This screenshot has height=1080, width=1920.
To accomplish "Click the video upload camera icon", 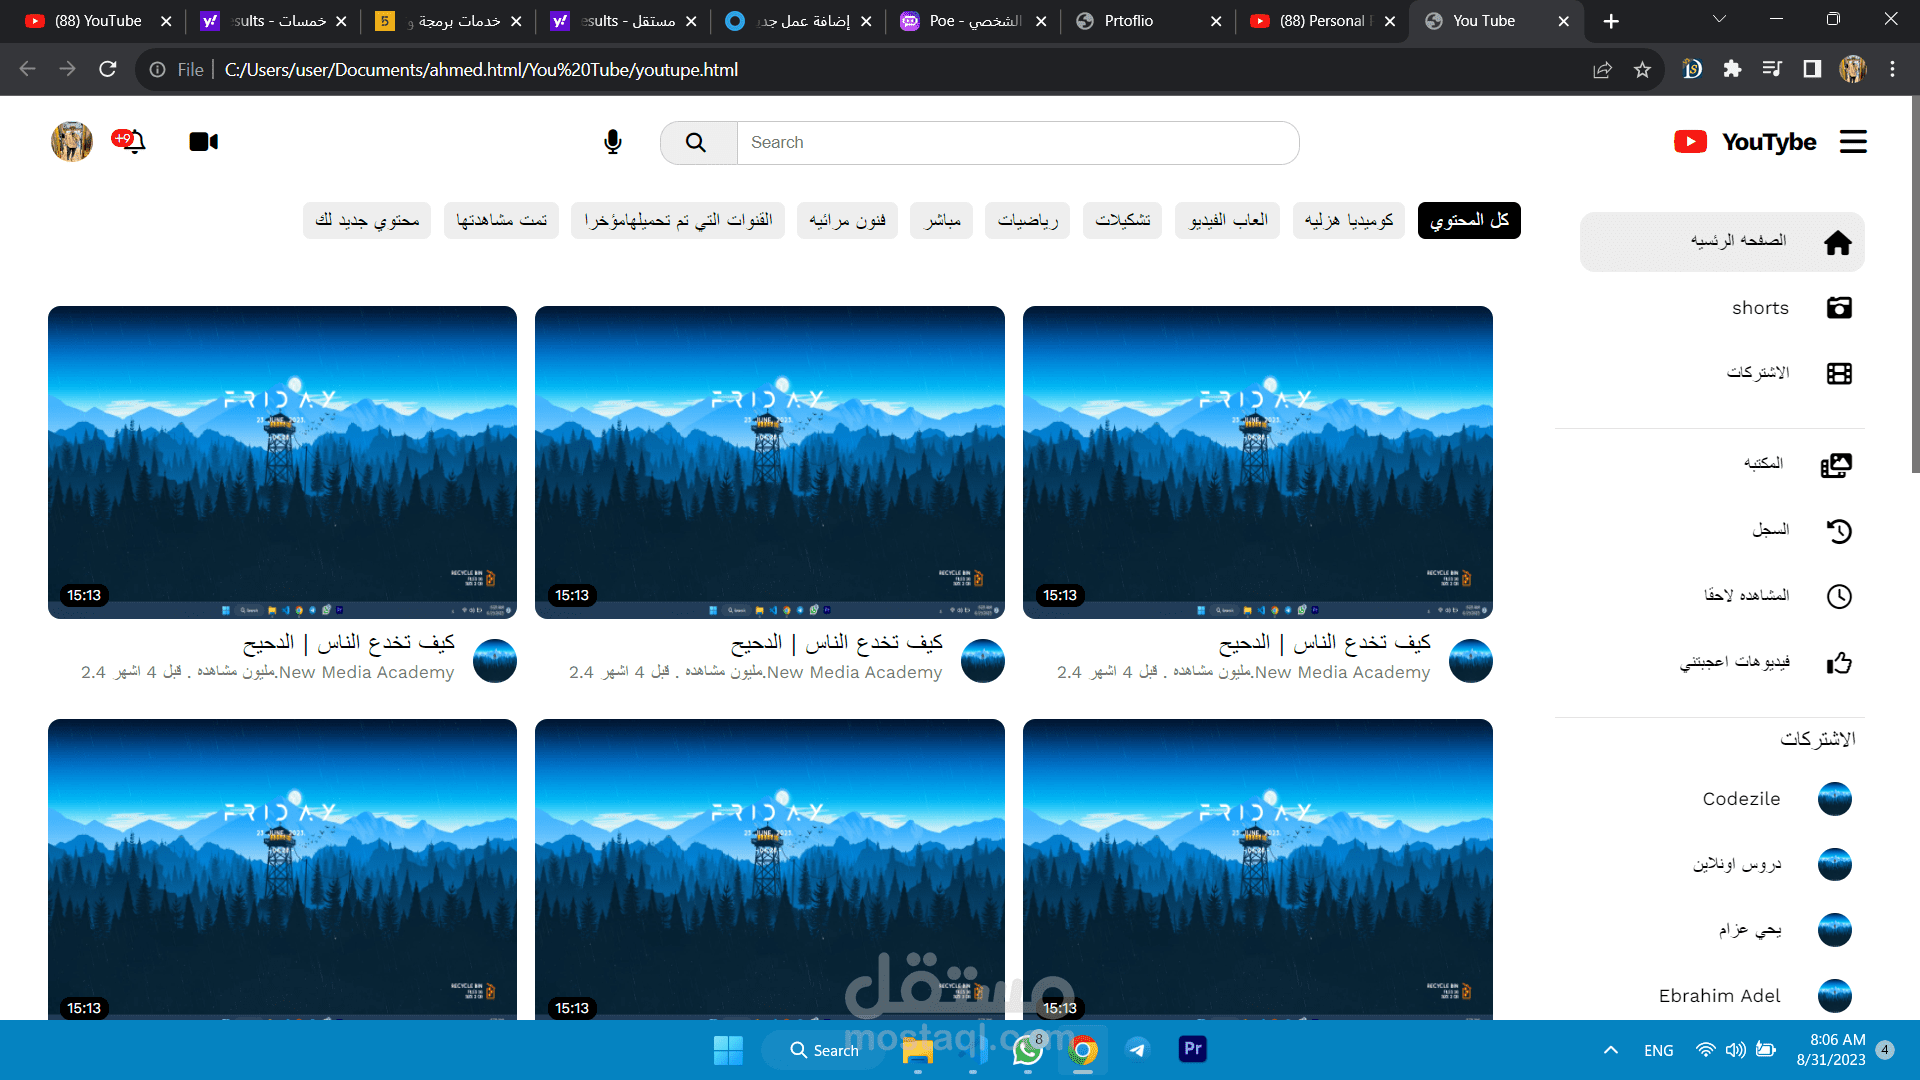I will [203, 141].
